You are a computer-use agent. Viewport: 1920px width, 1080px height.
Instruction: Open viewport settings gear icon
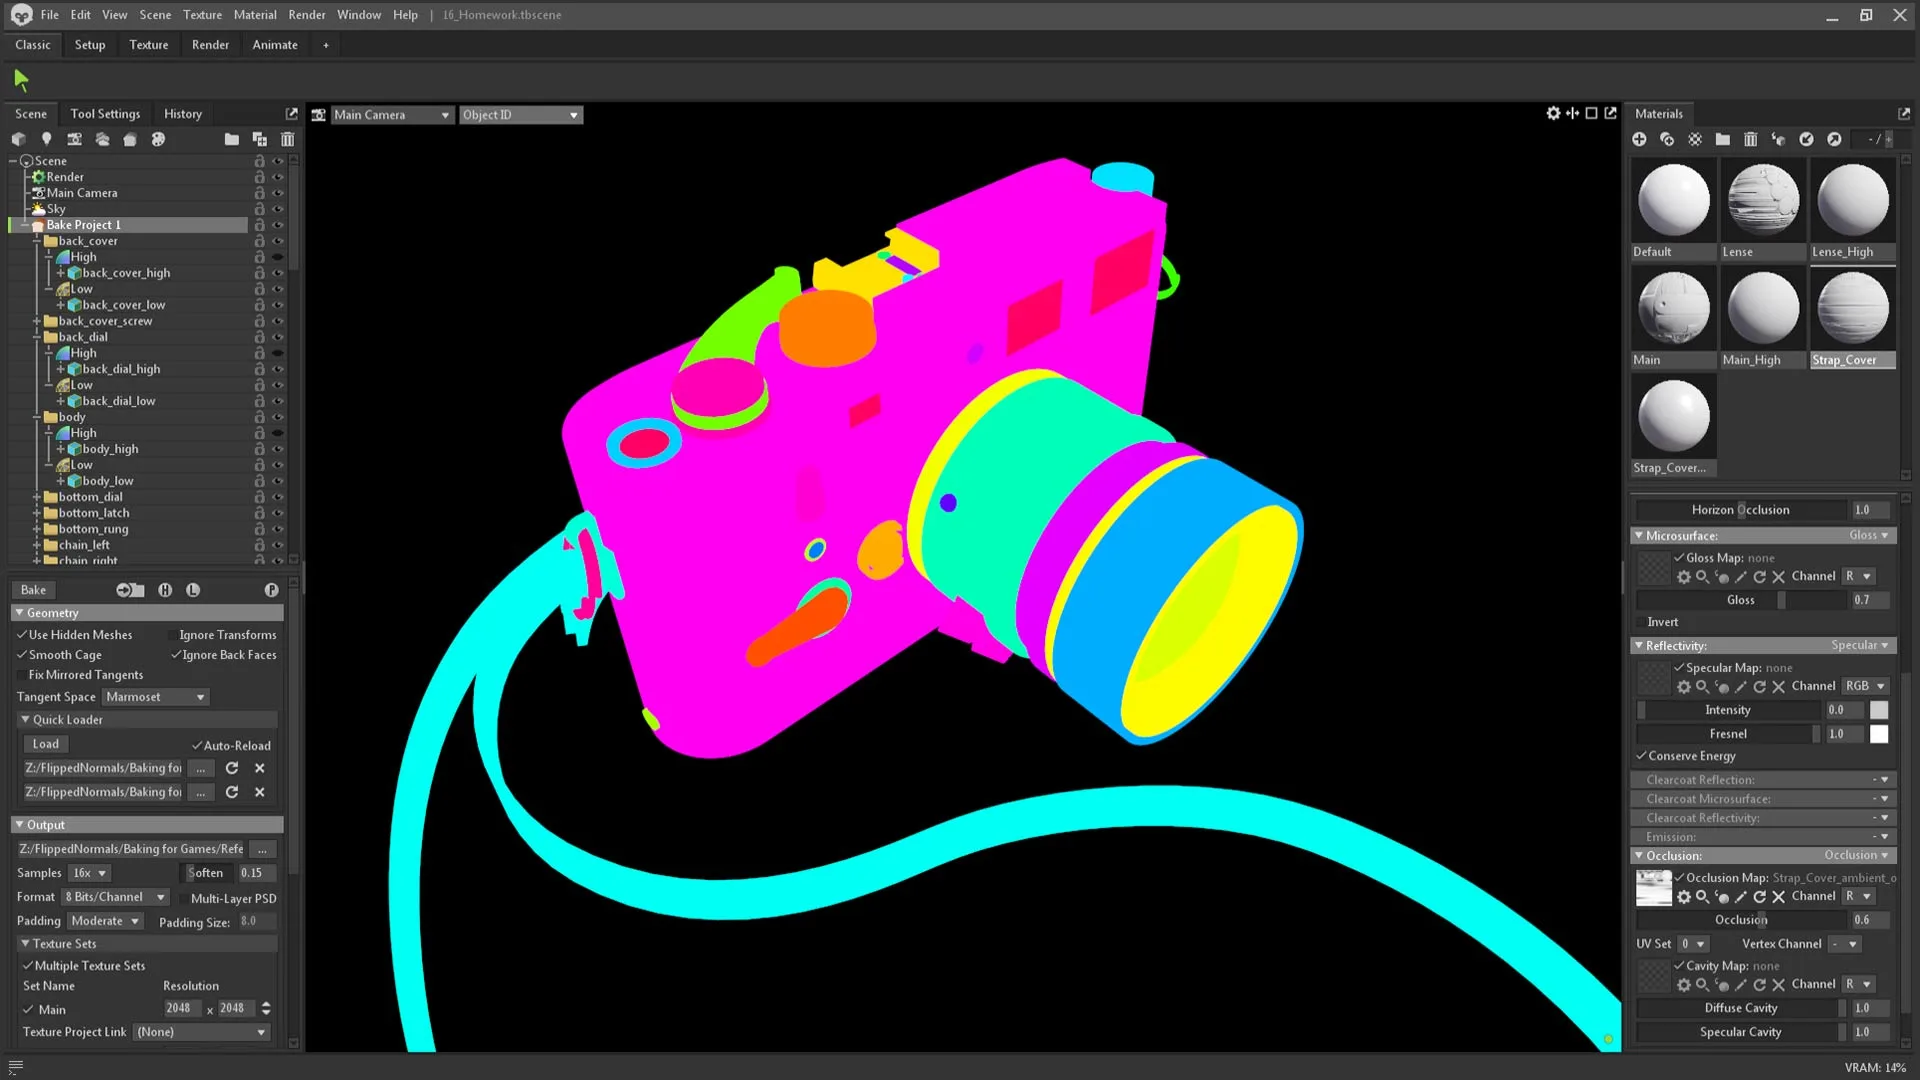click(x=1553, y=113)
